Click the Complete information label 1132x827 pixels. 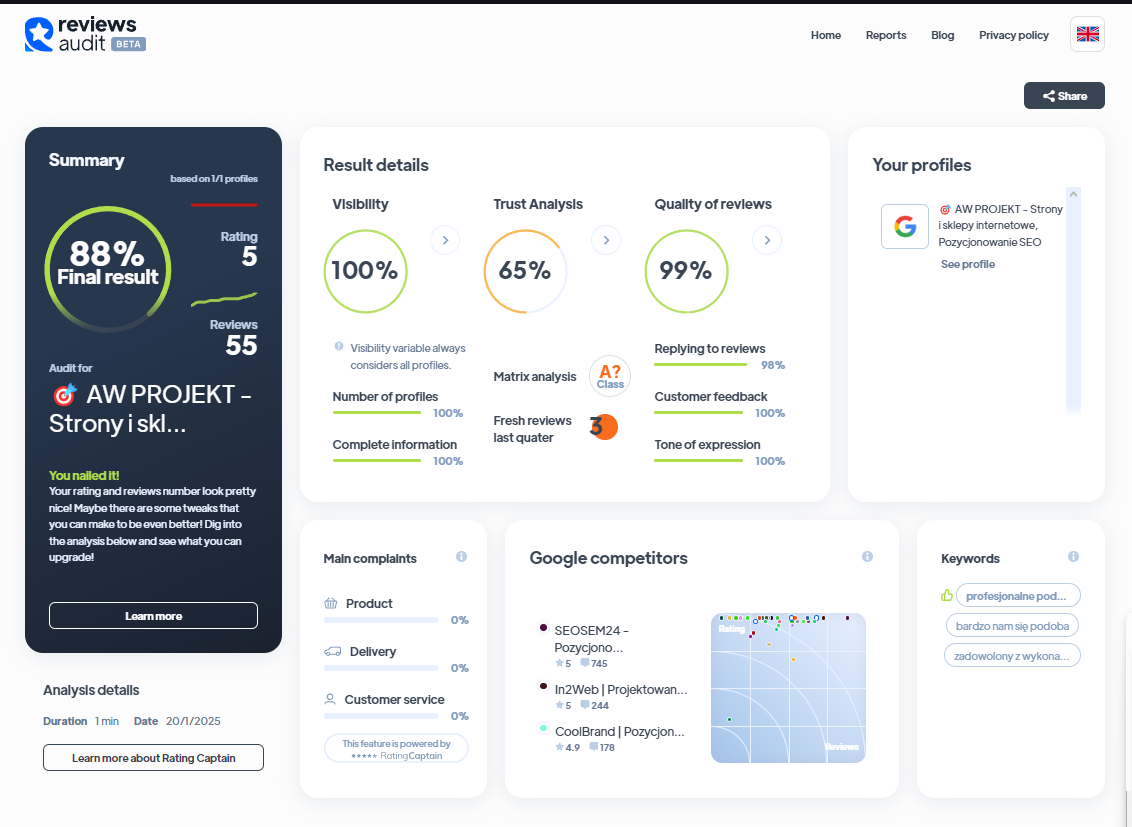(395, 445)
